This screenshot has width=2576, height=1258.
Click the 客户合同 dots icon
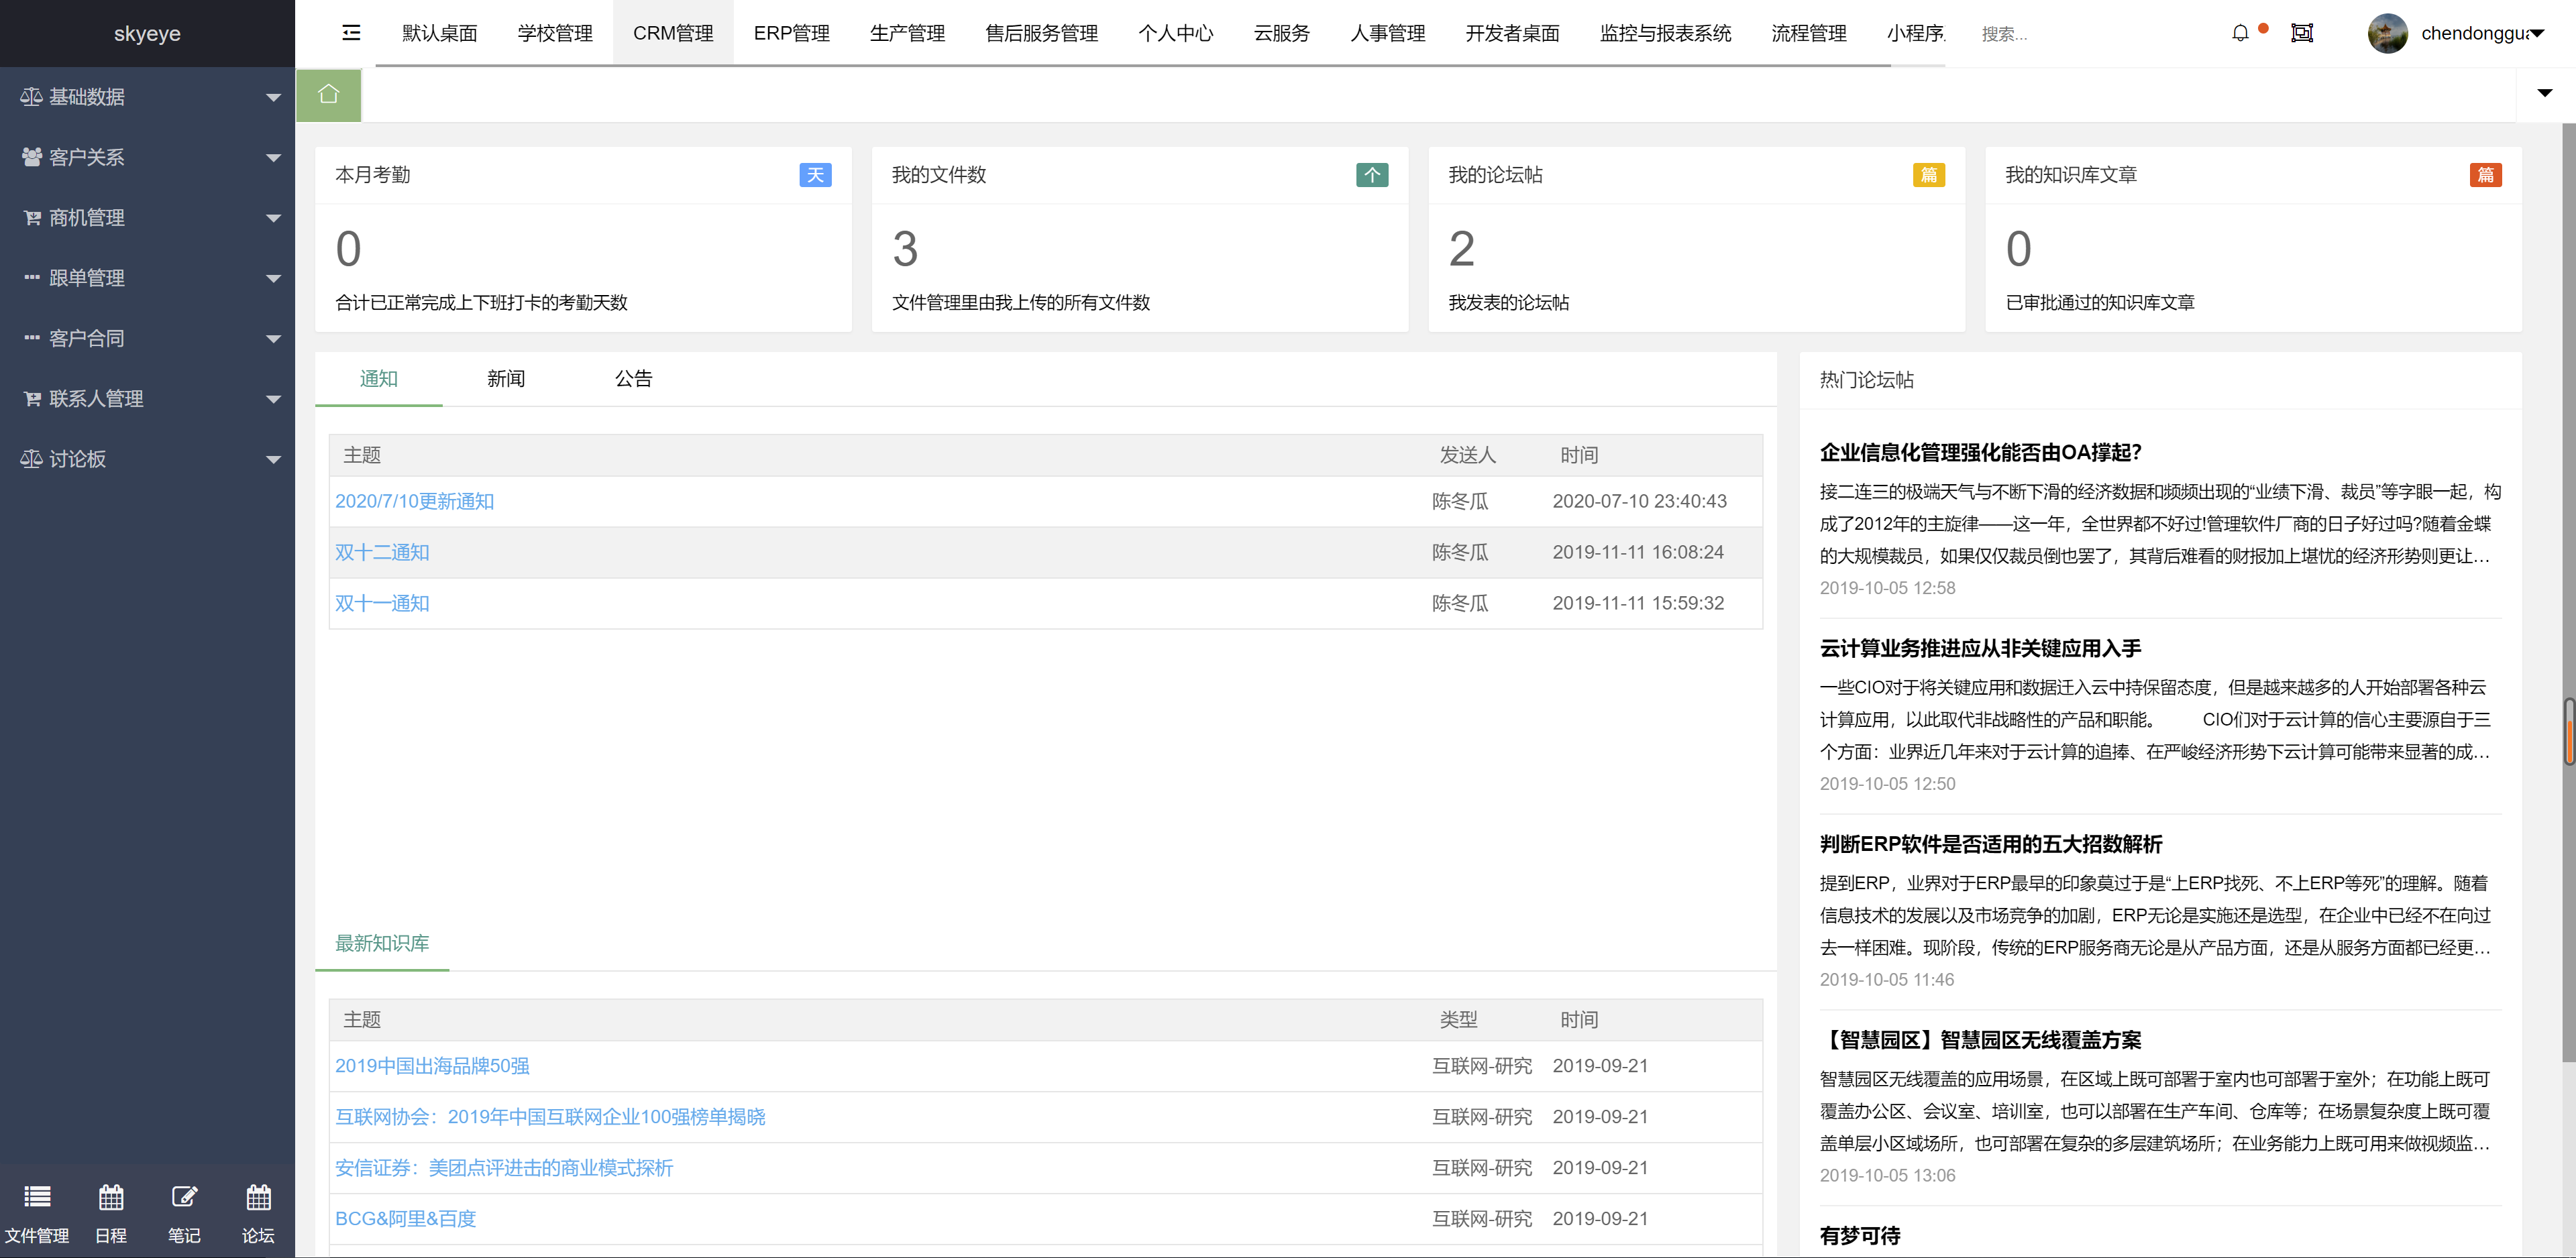pos(32,338)
